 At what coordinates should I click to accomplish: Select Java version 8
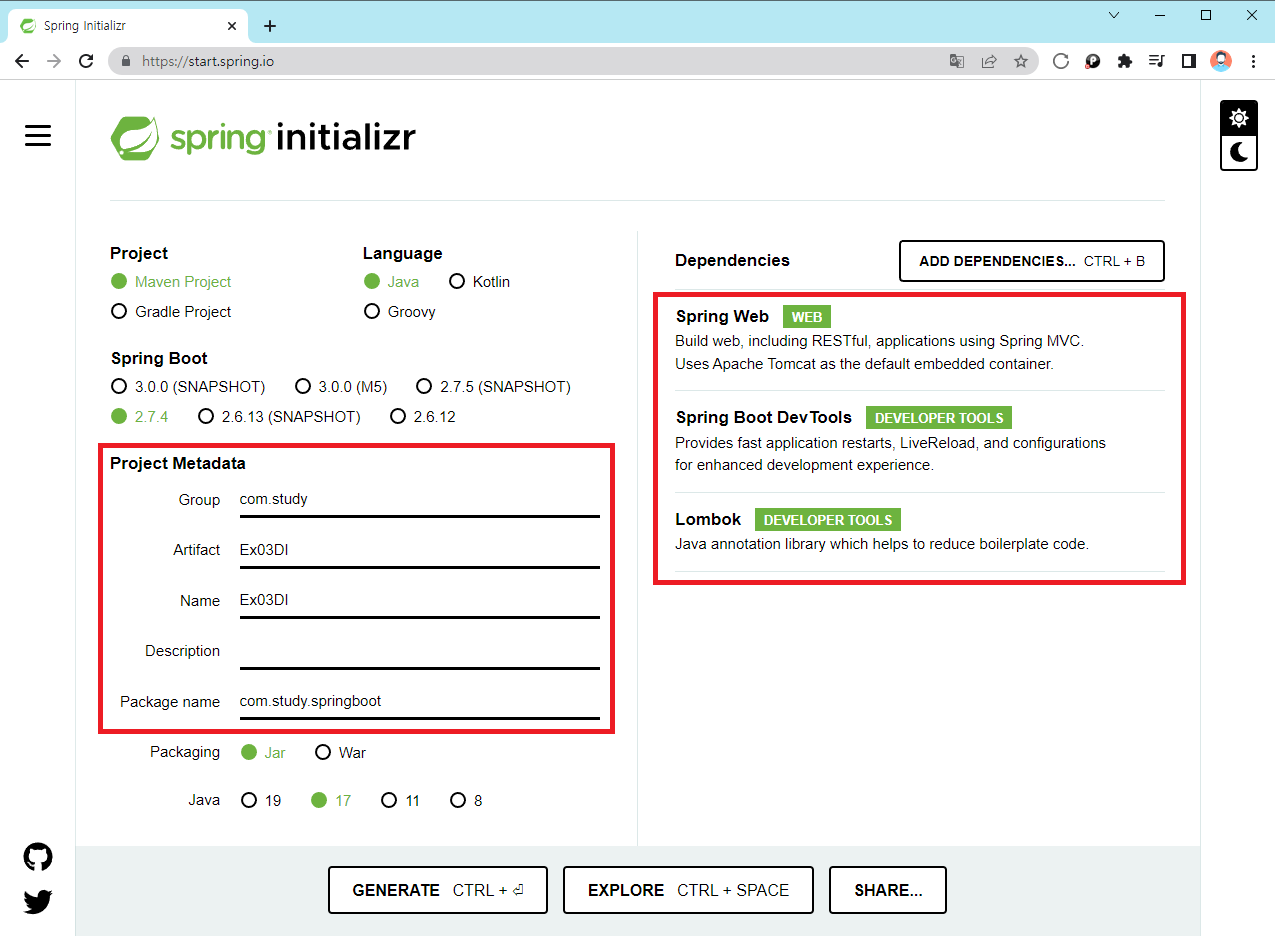(x=466, y=800)
